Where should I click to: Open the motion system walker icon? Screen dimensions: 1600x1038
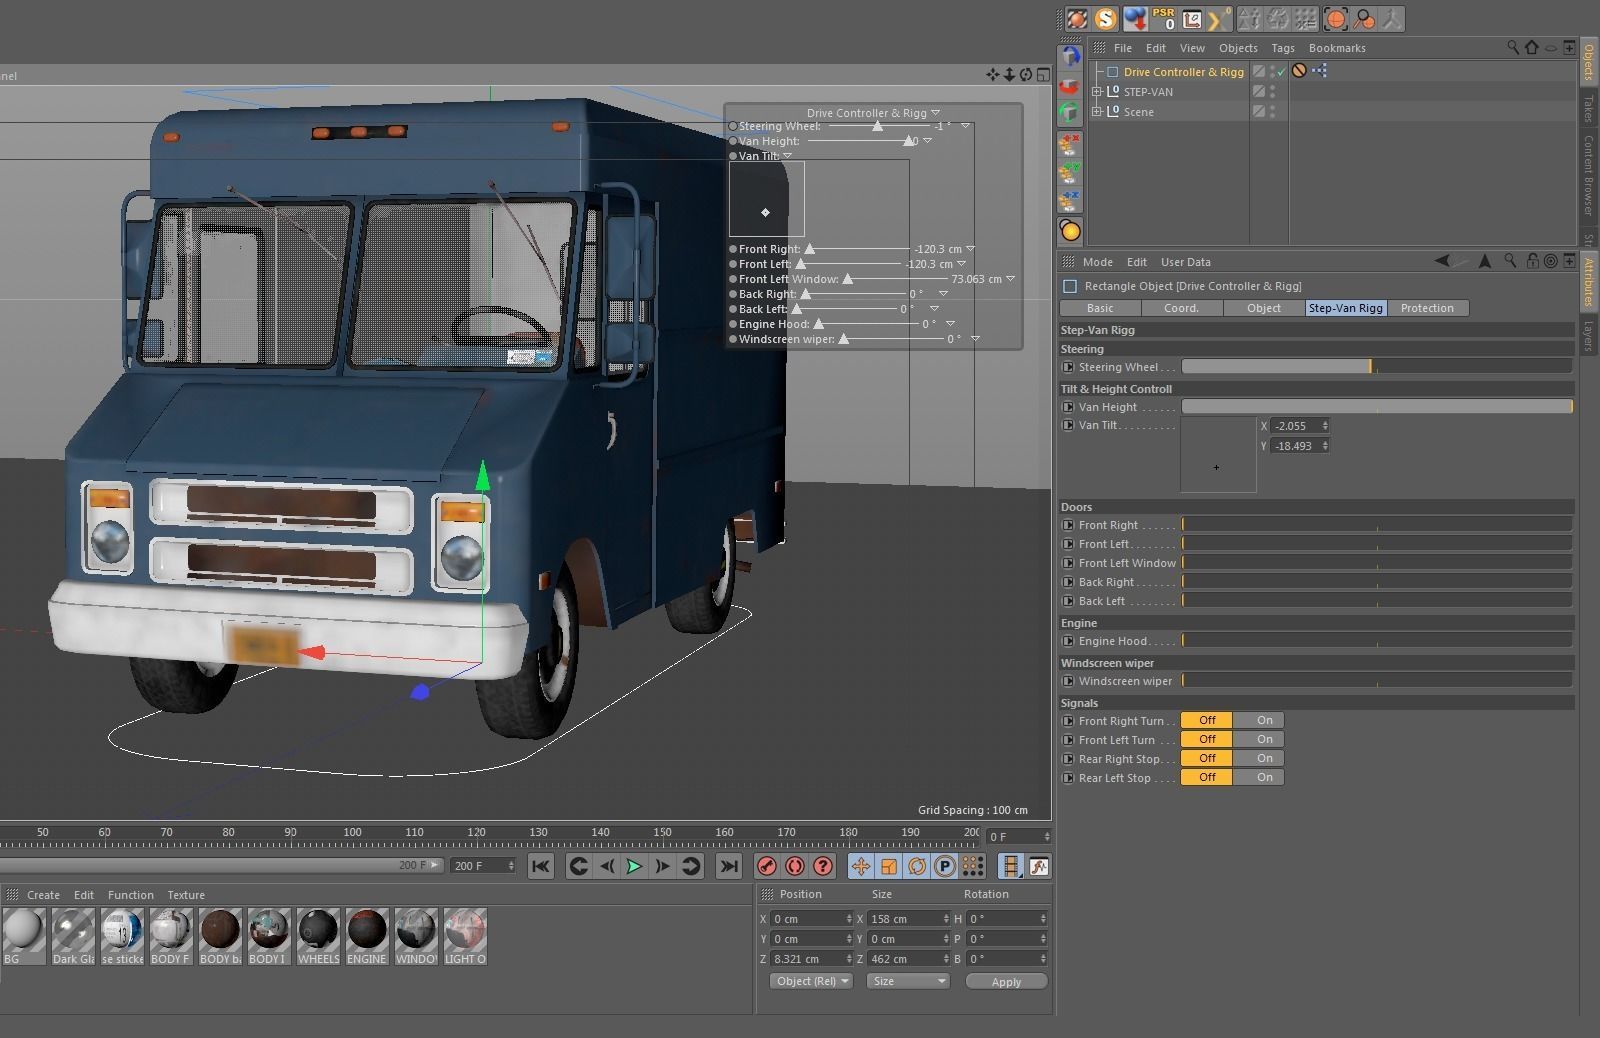[1039, 866]
